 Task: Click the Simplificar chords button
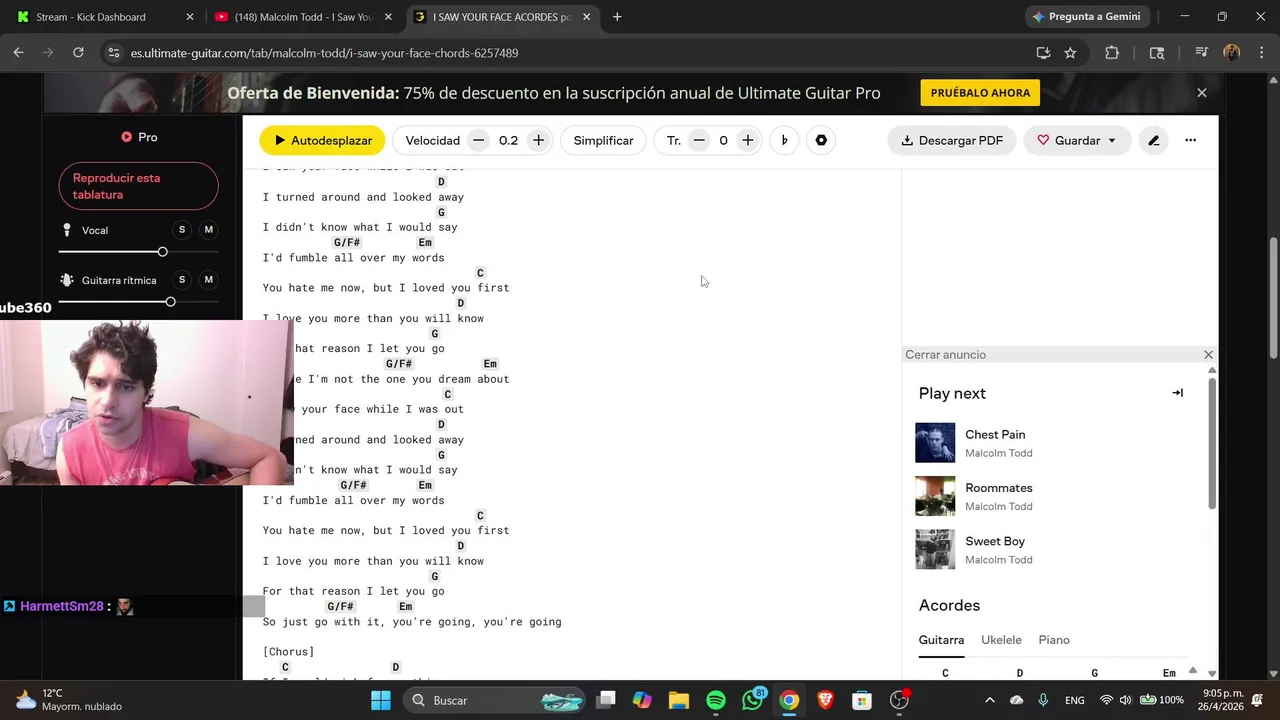603,141
